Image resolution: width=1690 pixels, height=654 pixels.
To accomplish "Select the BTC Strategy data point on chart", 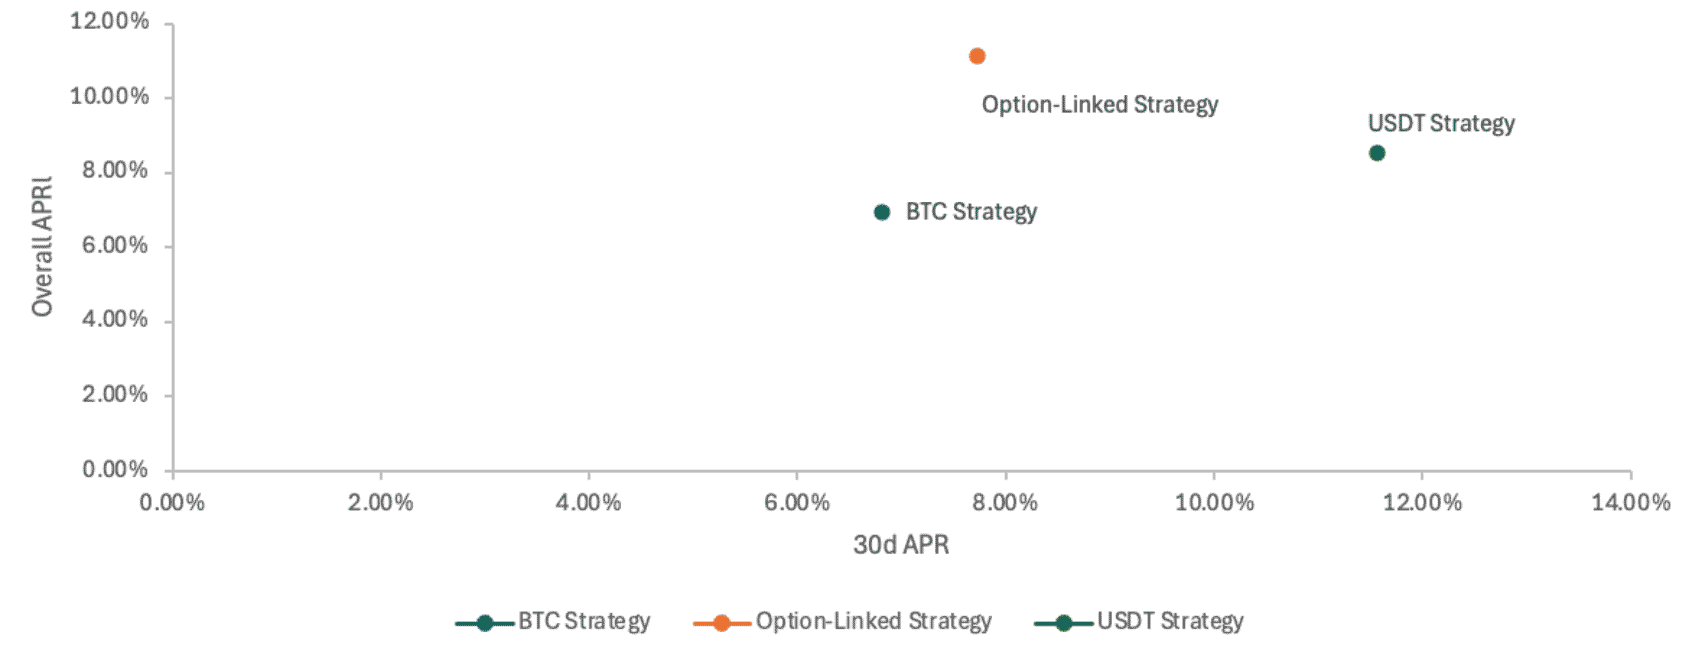I will pyautogui.click(x=881, y=212).
